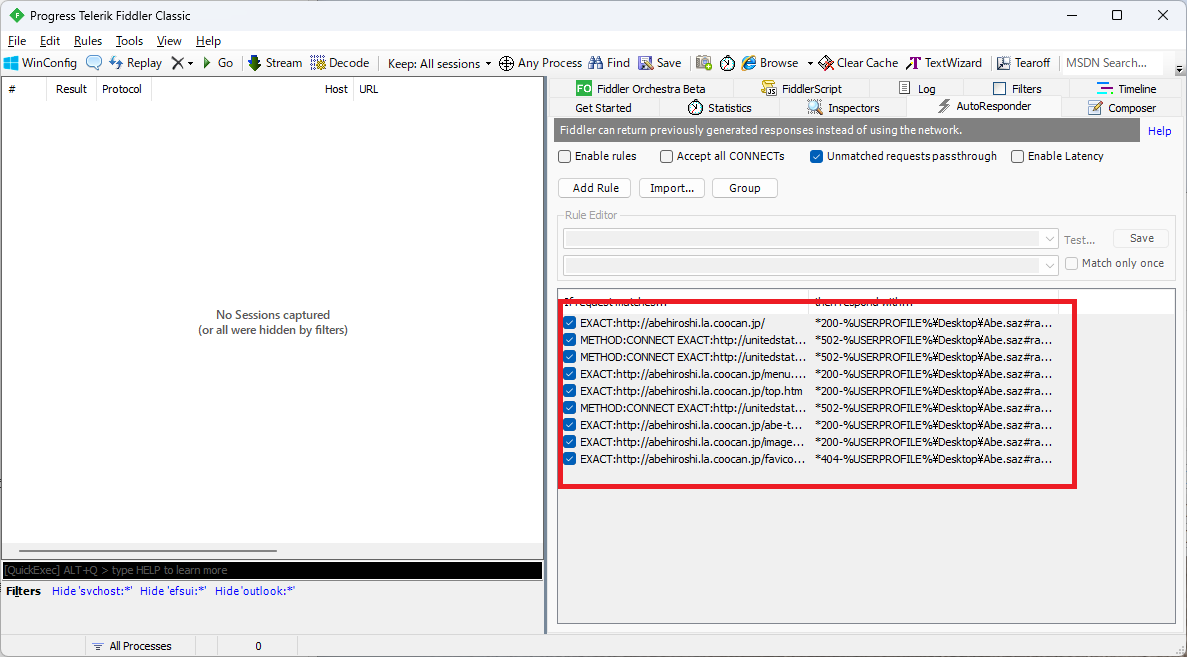Expand the rule match condition combo box

pos(1049,239)
